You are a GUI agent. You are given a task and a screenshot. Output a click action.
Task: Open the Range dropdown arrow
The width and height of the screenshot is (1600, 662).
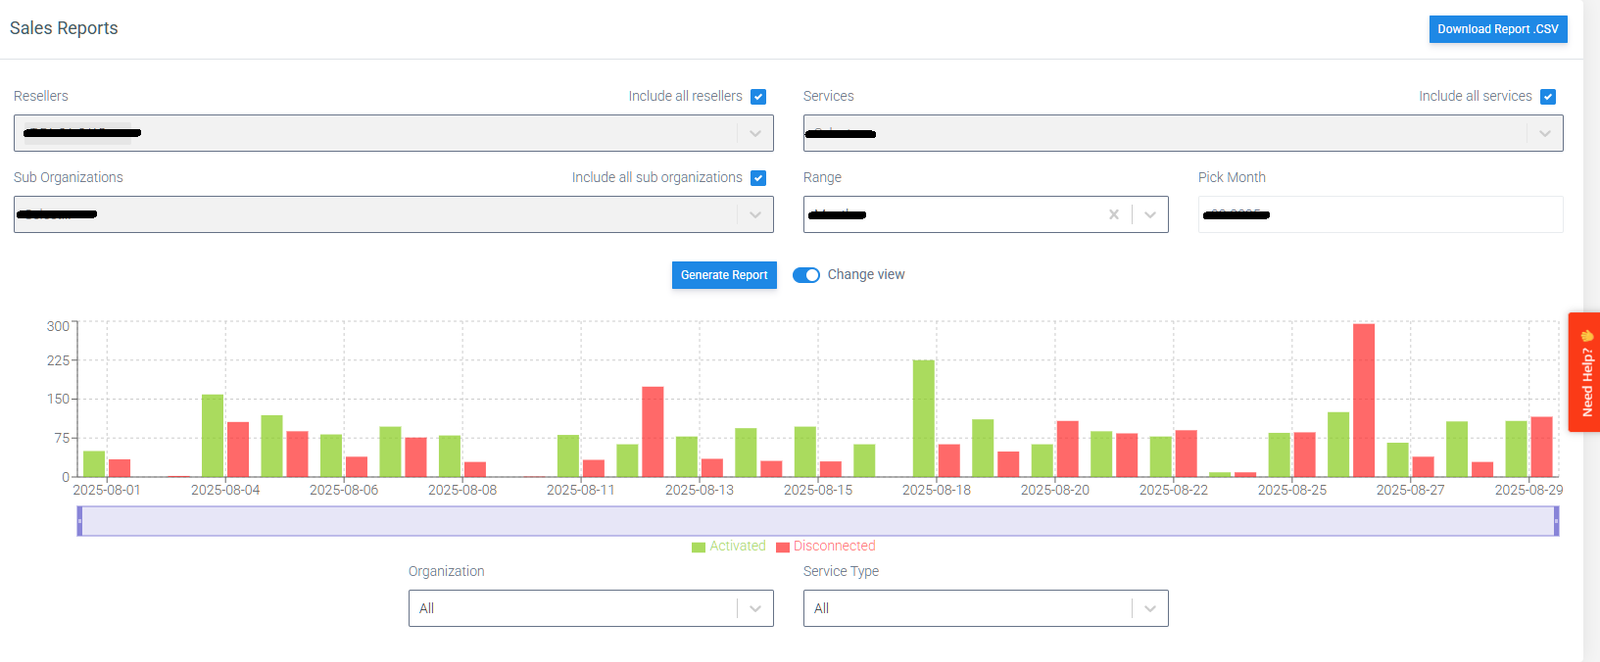coord(1150,215)
